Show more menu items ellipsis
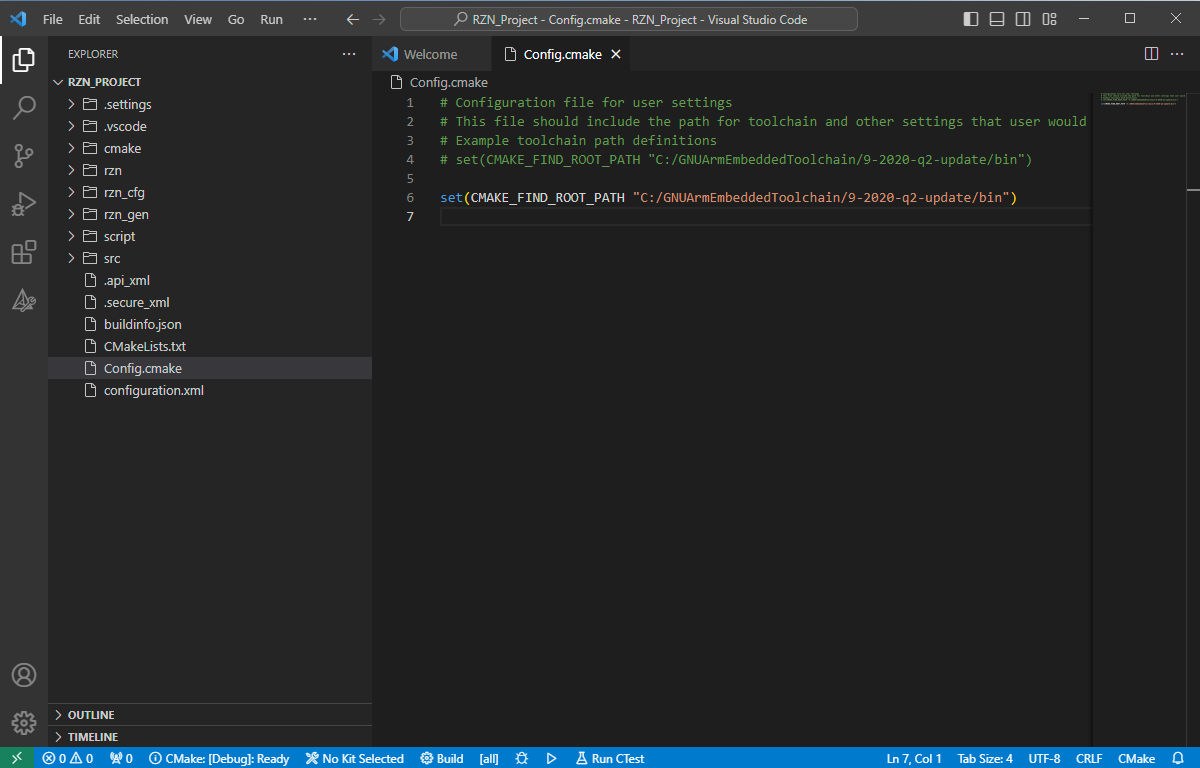1200x768 pixels. point(311,19)
